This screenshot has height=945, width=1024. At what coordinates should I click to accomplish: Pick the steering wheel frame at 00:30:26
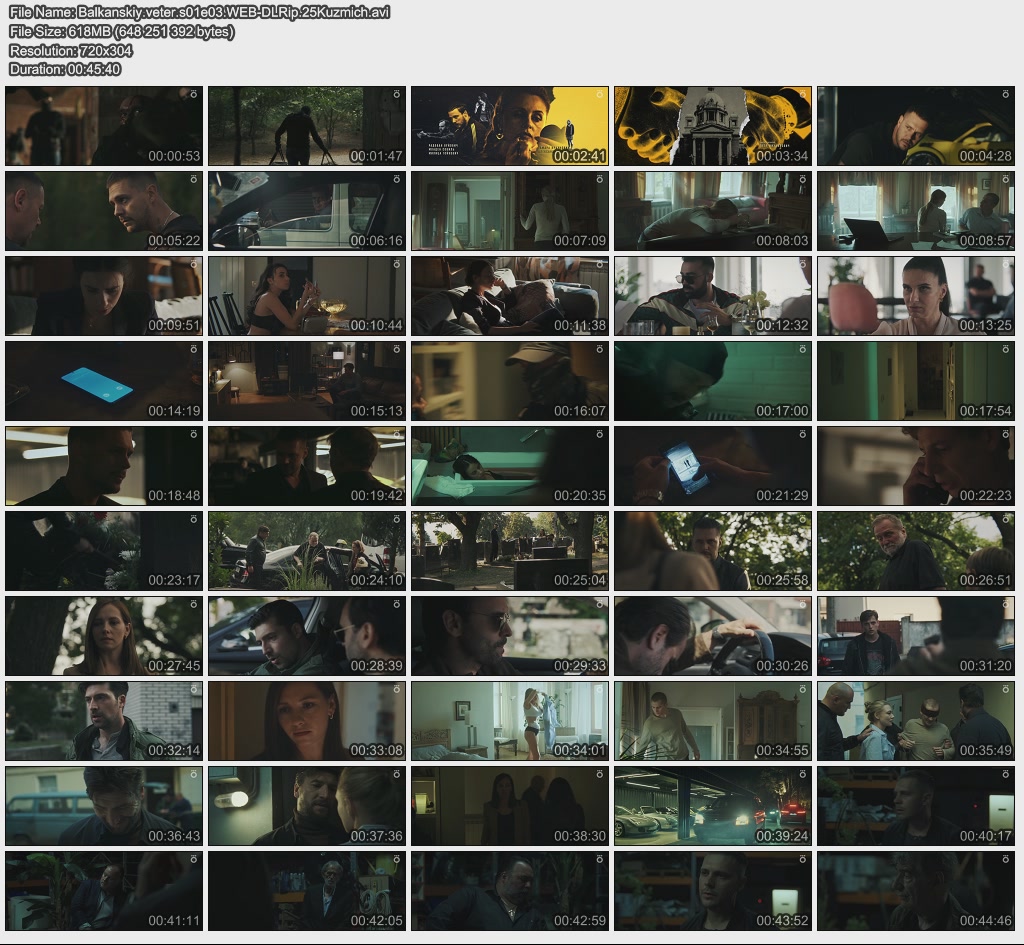tap(713, 636)
